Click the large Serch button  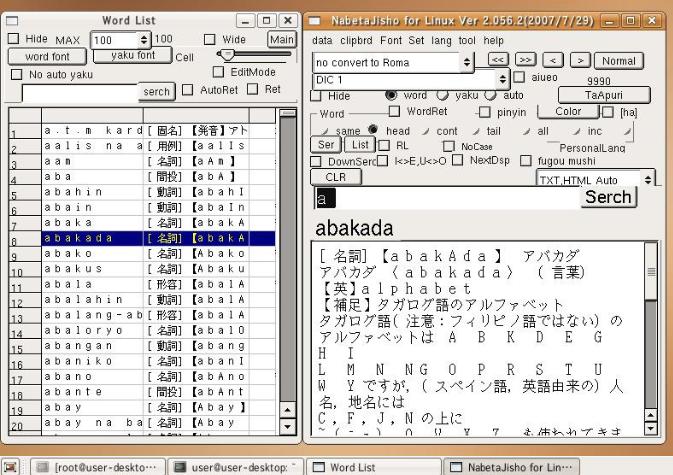[x=608, y=197]
